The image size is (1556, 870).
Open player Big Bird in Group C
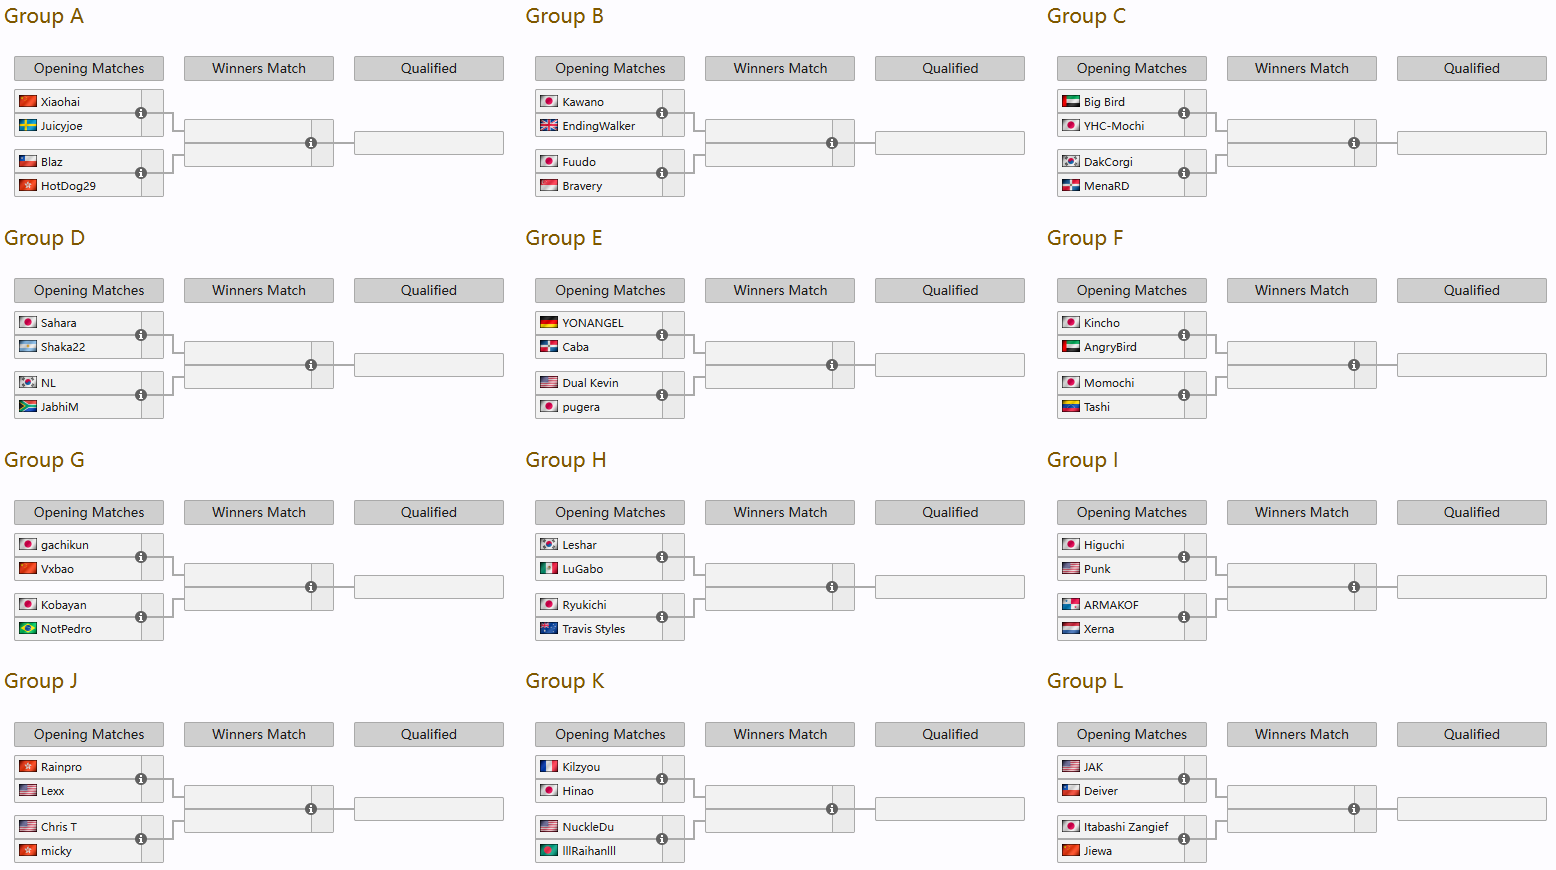[1104, 102]
